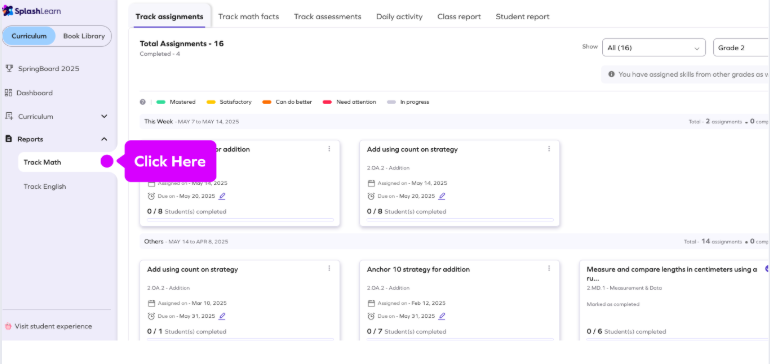The width and height of the screenshot is (770, 364).
Task: Edit due date pencil on Anchor 10 strategy Feb 12 card
Action: 441,316
